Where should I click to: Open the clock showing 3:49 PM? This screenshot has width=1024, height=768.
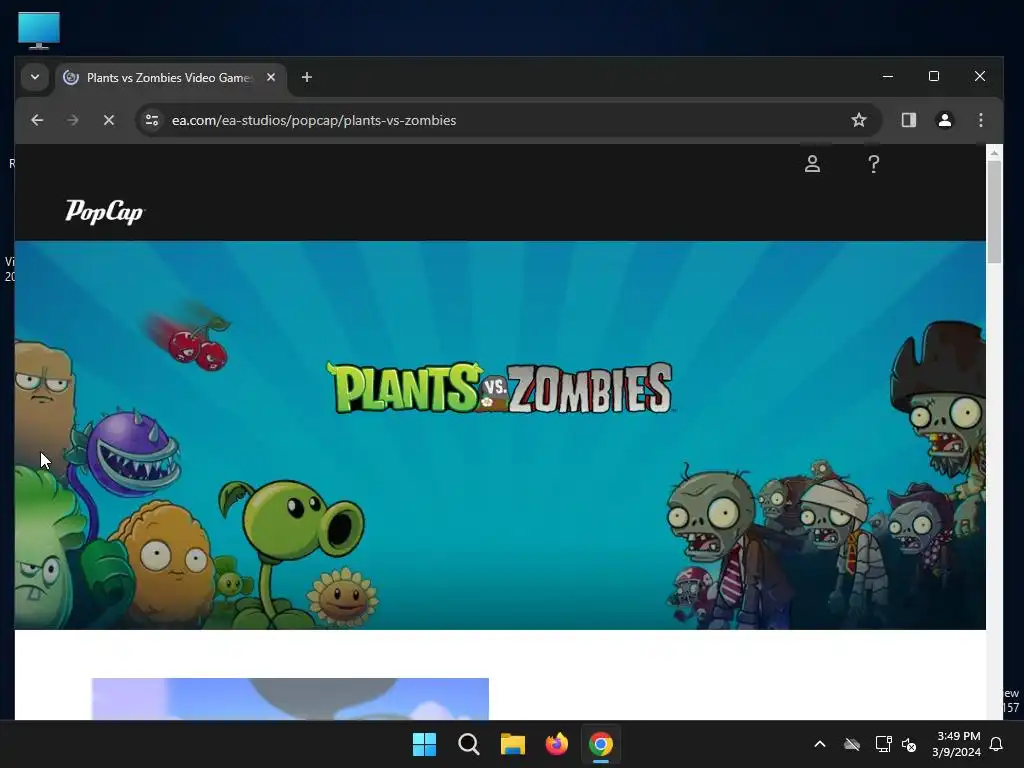(957, 744)
